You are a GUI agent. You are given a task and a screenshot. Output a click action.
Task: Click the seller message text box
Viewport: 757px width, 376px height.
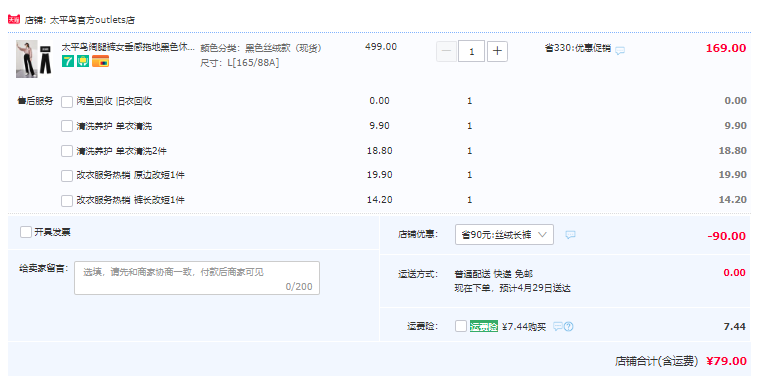coord(197,278)
